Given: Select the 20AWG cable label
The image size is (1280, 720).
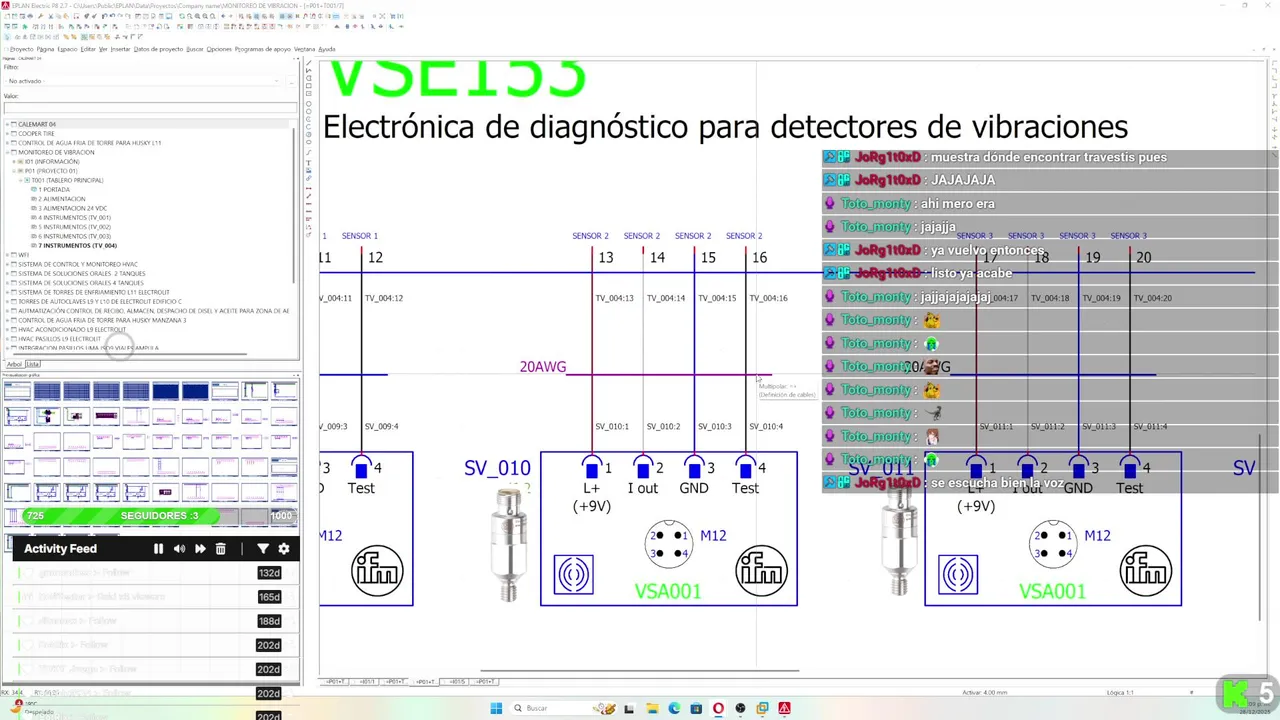Looking at the screenshot, I should point(543,367).
